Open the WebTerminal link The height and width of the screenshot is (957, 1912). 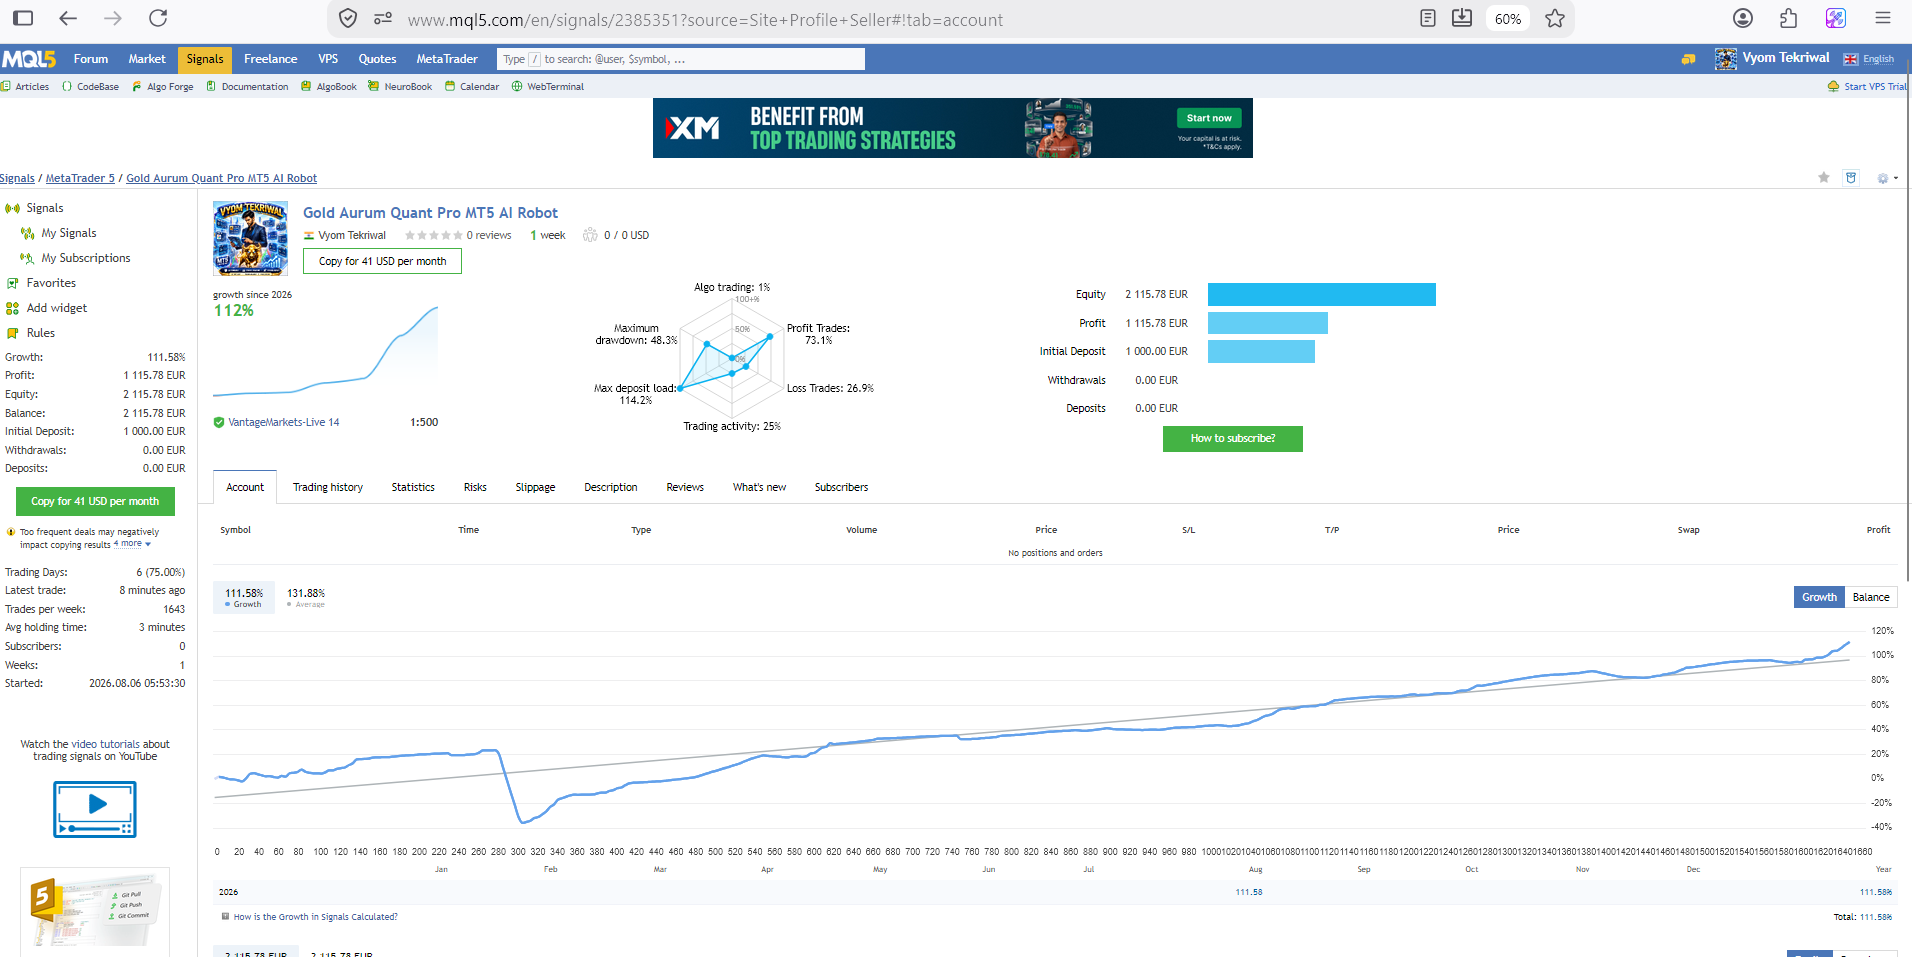(548, 87)
